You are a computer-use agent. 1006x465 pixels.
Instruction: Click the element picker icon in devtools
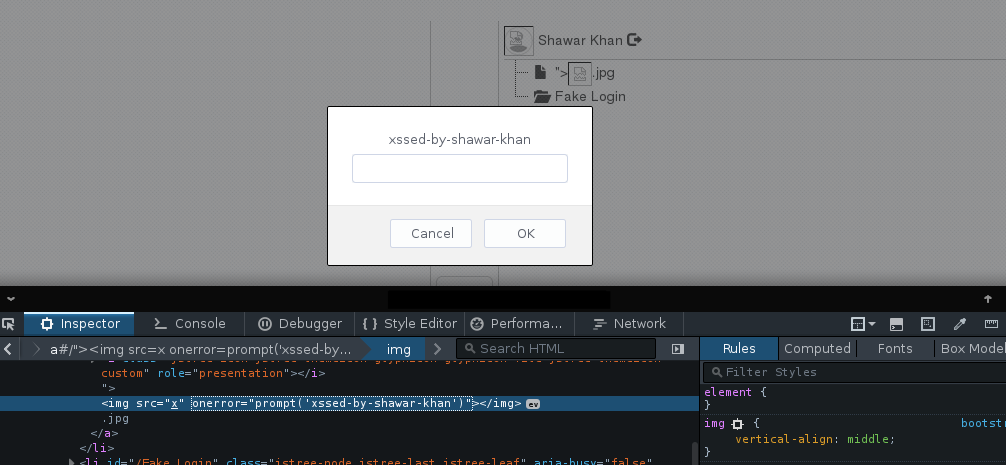click(x=8, y=324)
